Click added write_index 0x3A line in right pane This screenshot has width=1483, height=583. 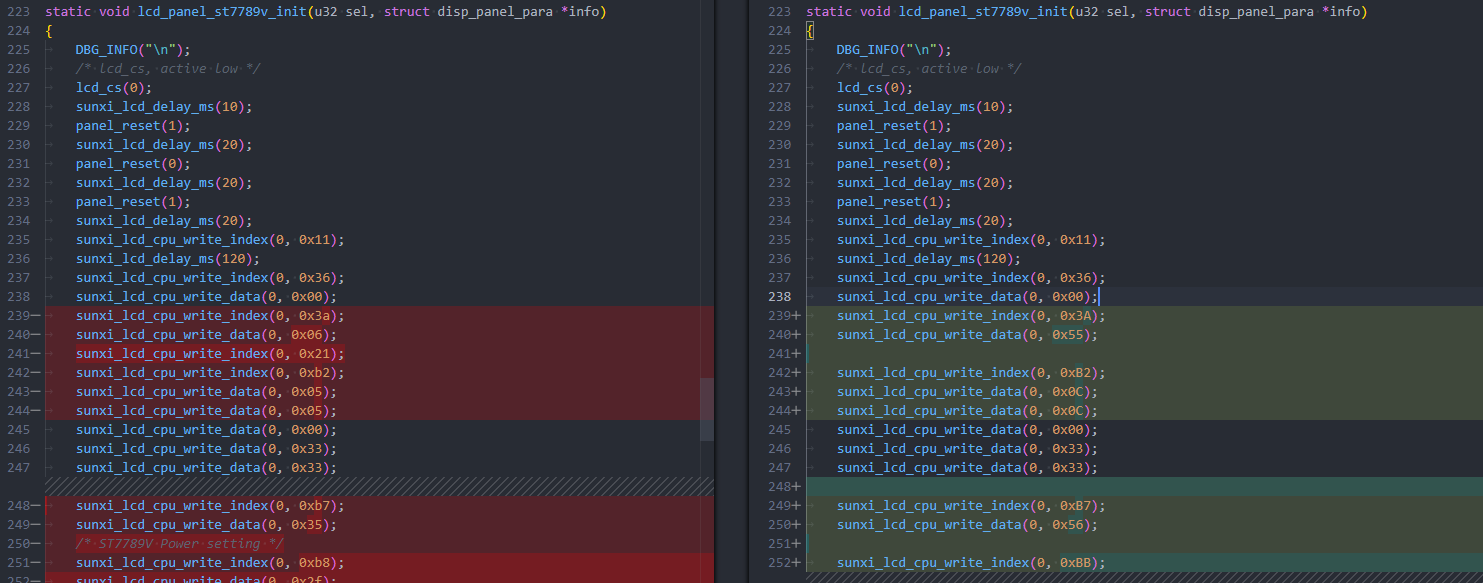(972, 316)
